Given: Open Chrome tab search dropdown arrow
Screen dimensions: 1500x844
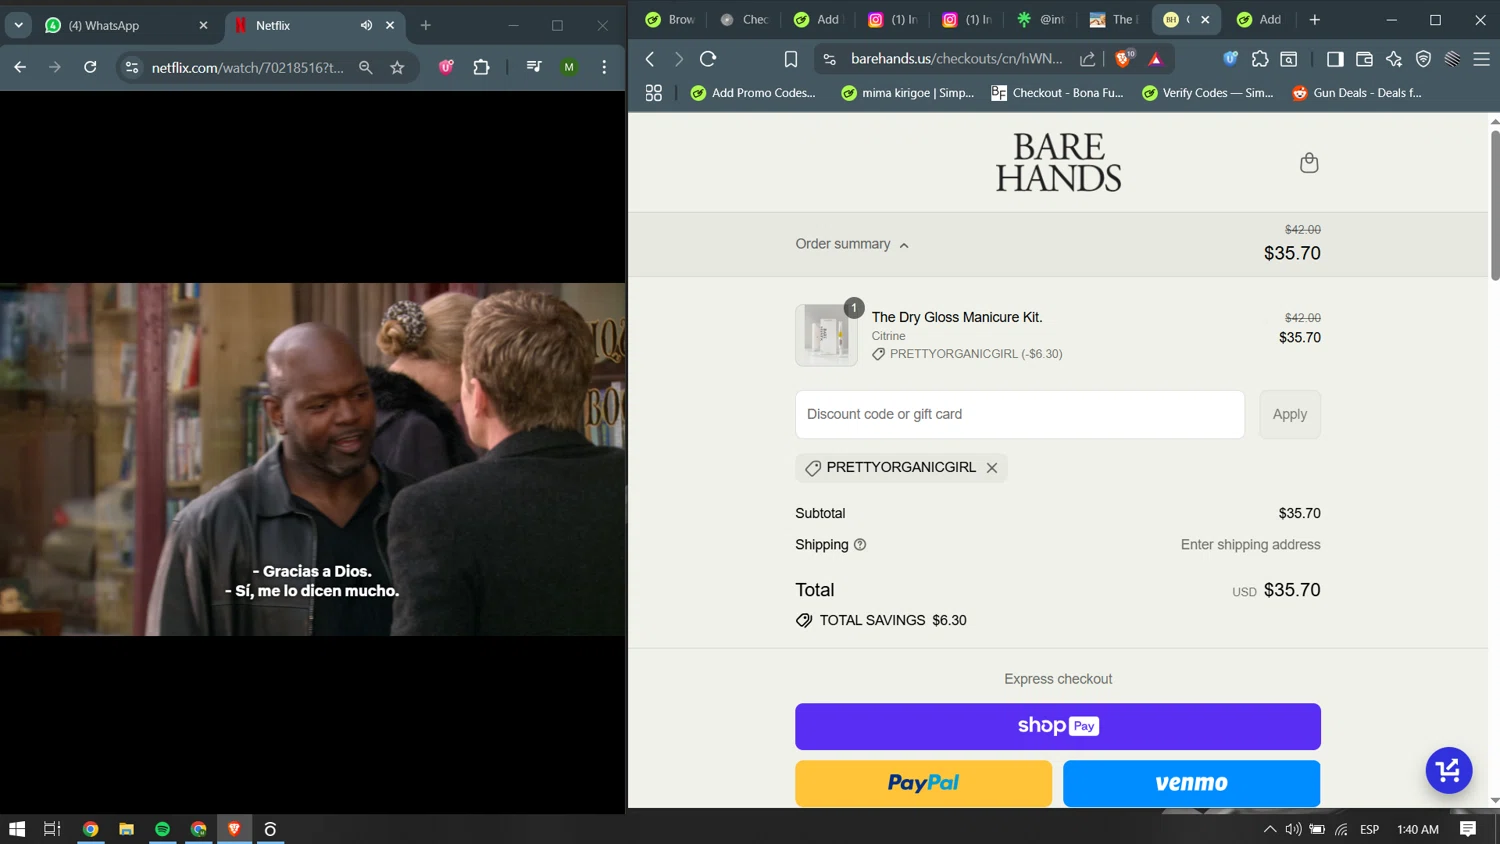Looking at the screenshot, I should 19,25.
